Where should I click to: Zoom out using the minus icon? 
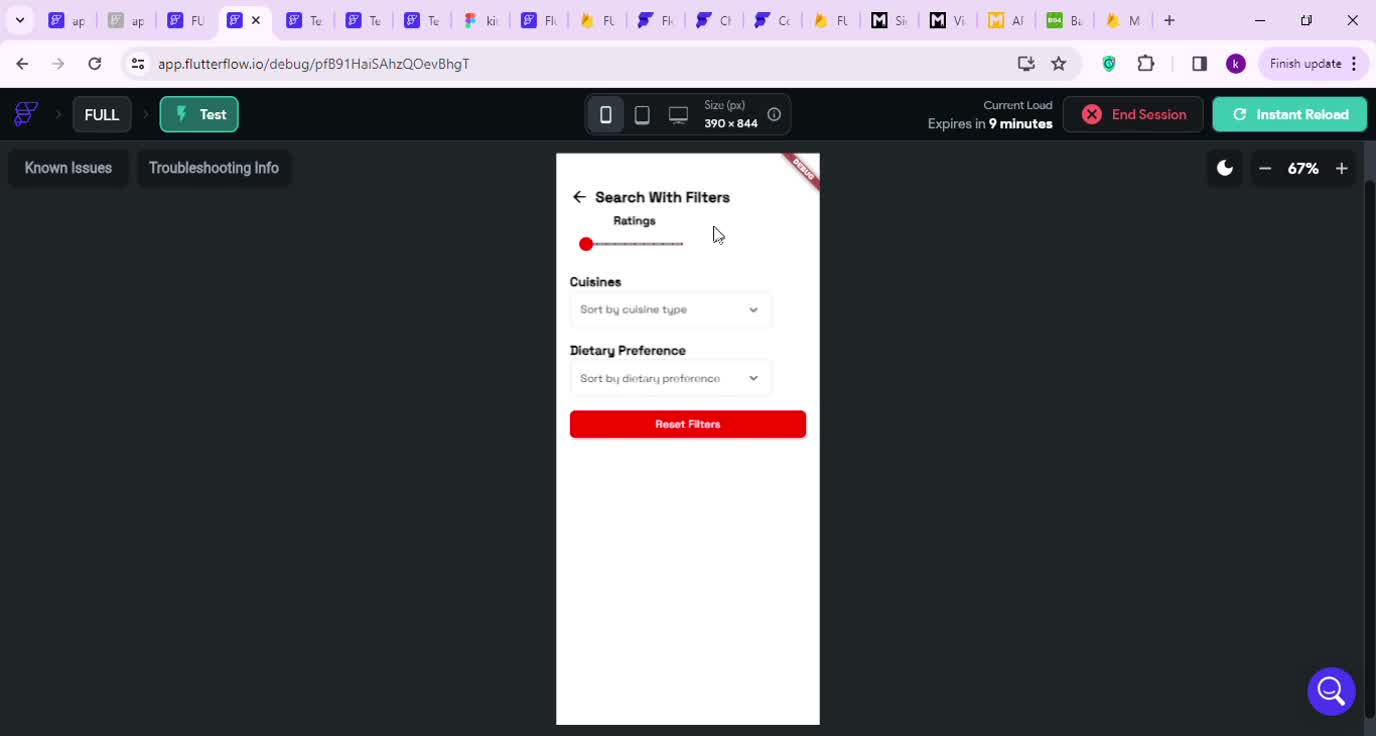pos(1265,168)
